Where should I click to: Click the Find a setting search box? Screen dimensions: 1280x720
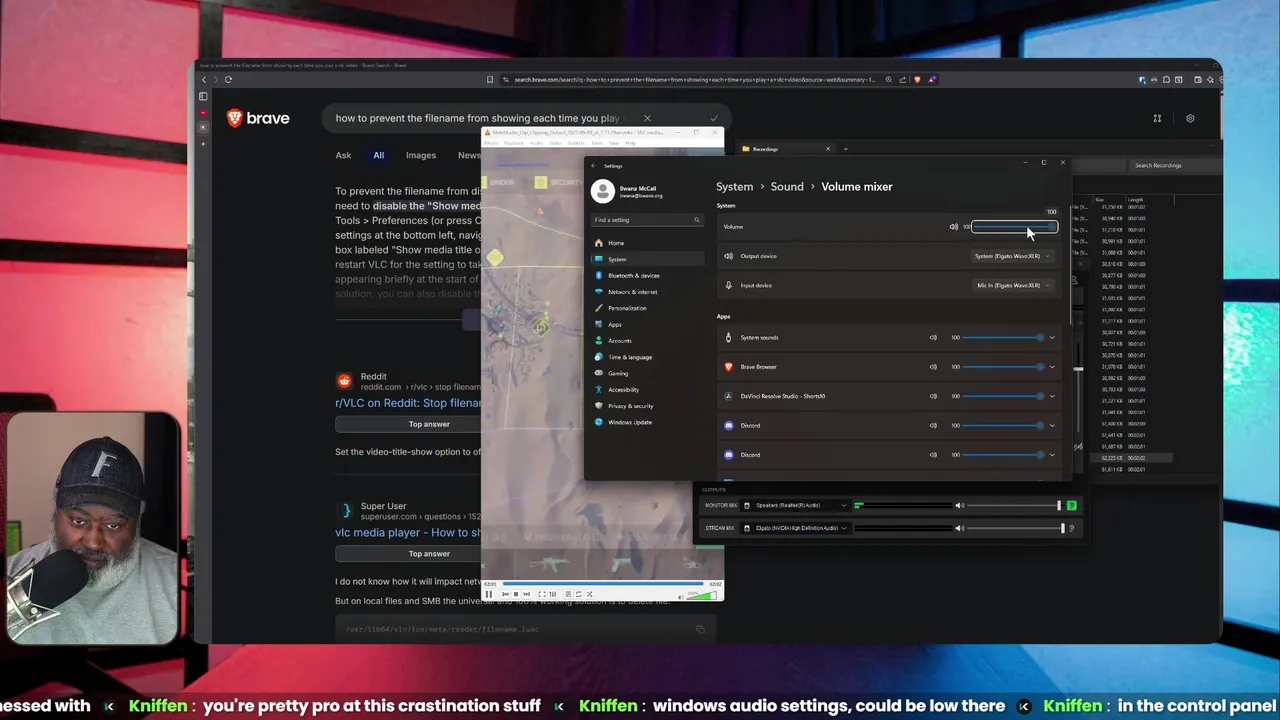point(647,220)
